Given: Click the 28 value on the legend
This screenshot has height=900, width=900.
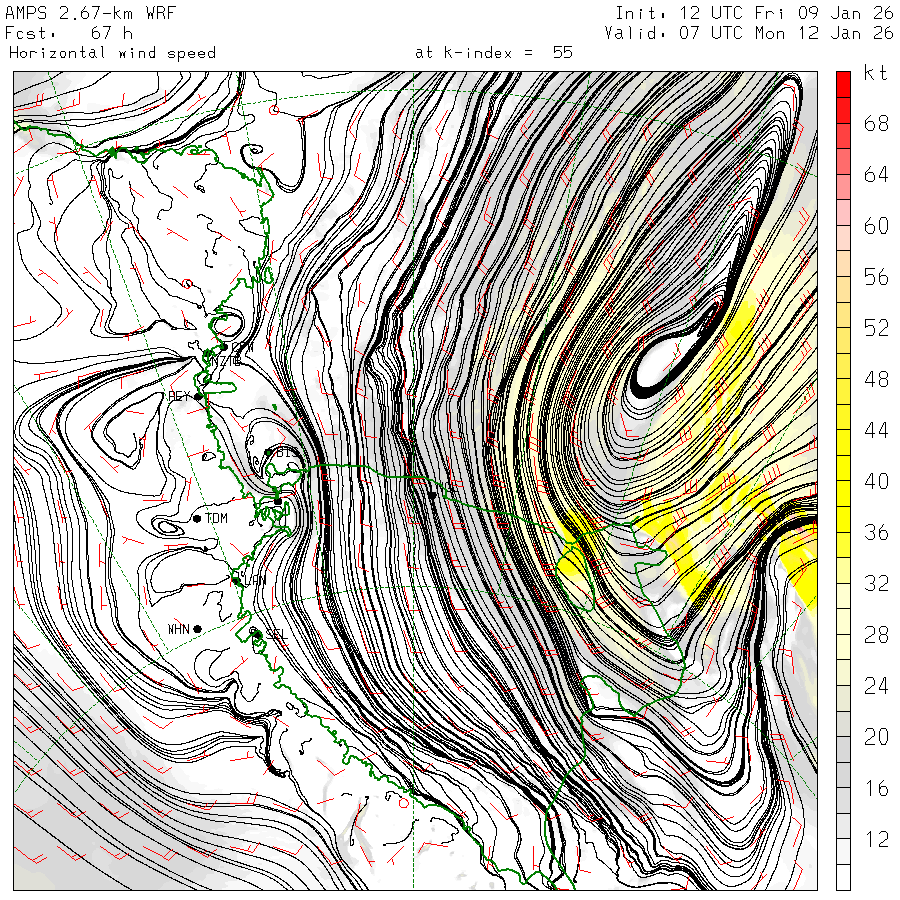Looking at the screenshot, I should point(876,635).
